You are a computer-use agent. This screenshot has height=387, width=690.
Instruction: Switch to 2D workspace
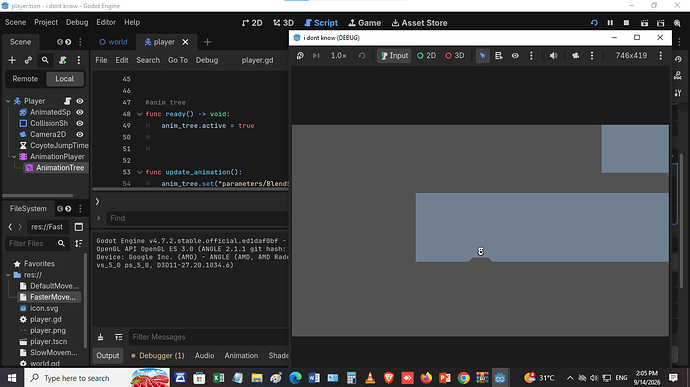tap(252, 23)
